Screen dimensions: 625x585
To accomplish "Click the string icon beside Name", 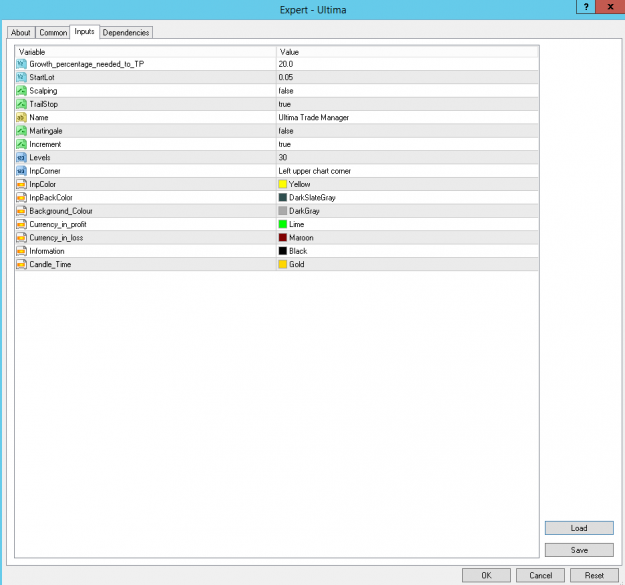I will 21,117.
